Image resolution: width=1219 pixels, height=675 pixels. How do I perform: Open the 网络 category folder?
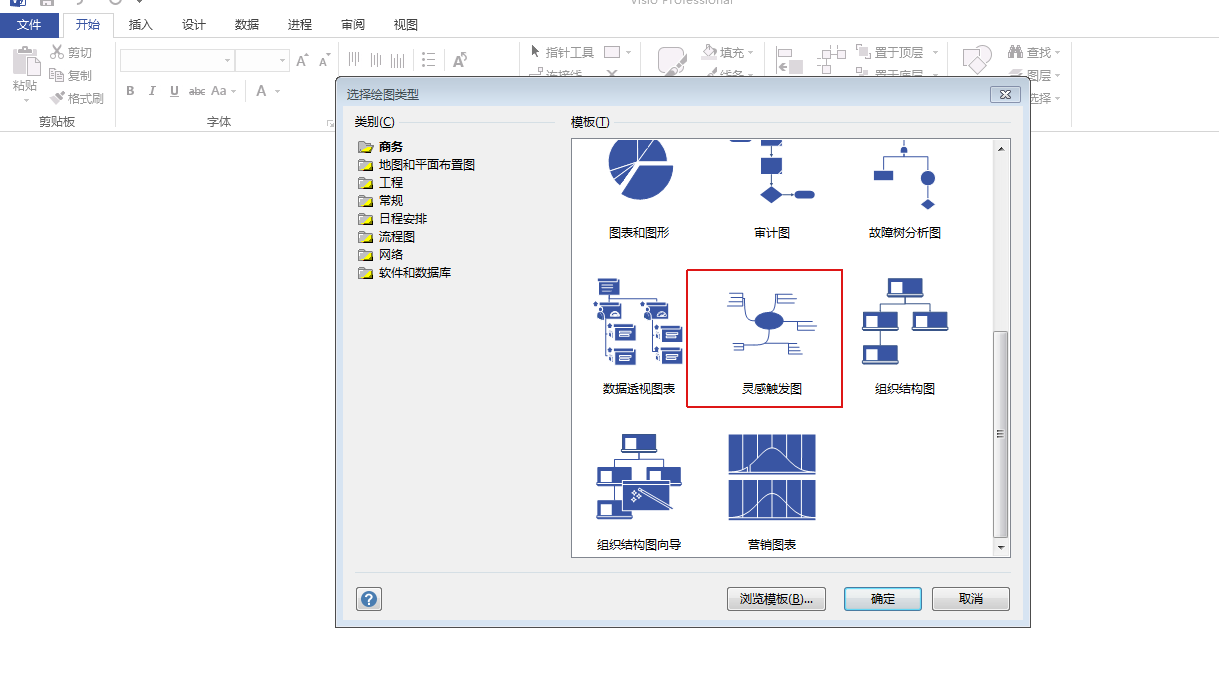point(380,255)
